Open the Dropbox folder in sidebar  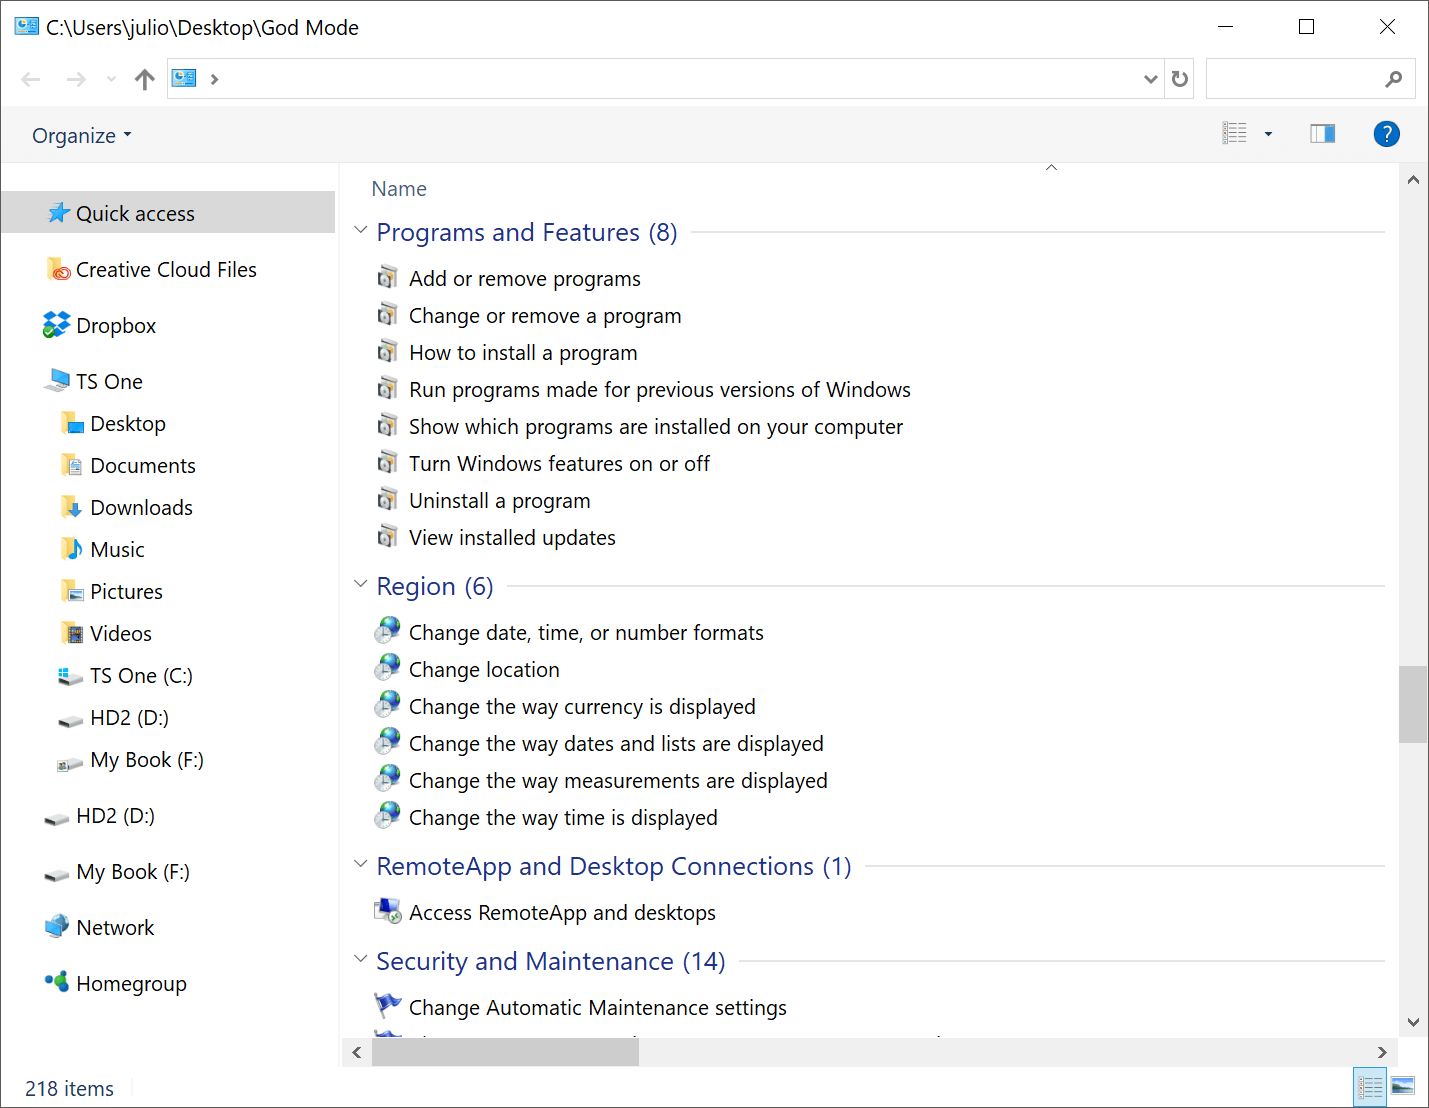pyautogui.click(x=116, y=326)
